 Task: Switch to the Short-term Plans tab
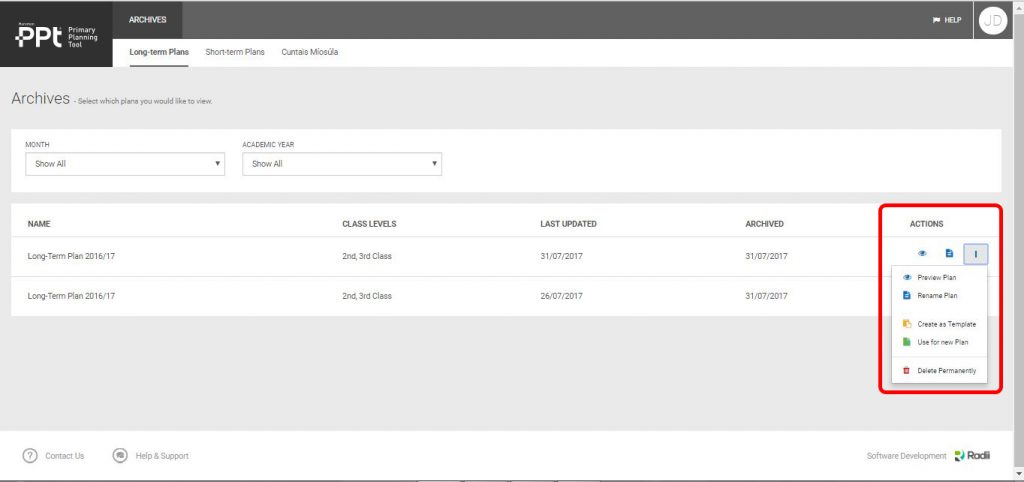pos(235,52)
